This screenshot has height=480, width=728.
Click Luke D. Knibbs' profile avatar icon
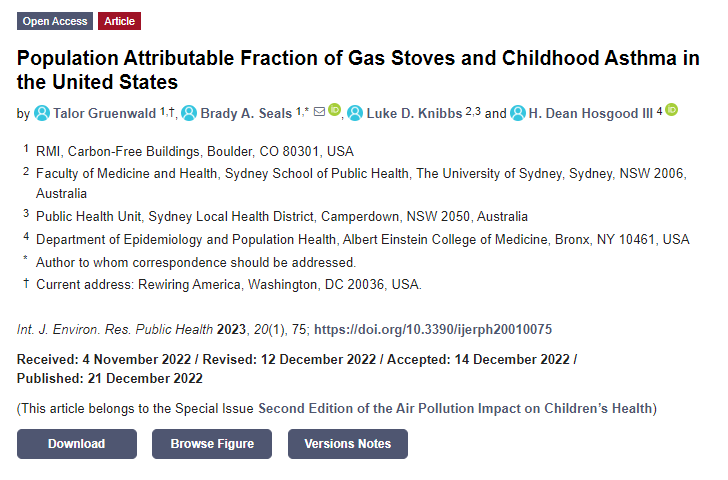pos(355,113)
